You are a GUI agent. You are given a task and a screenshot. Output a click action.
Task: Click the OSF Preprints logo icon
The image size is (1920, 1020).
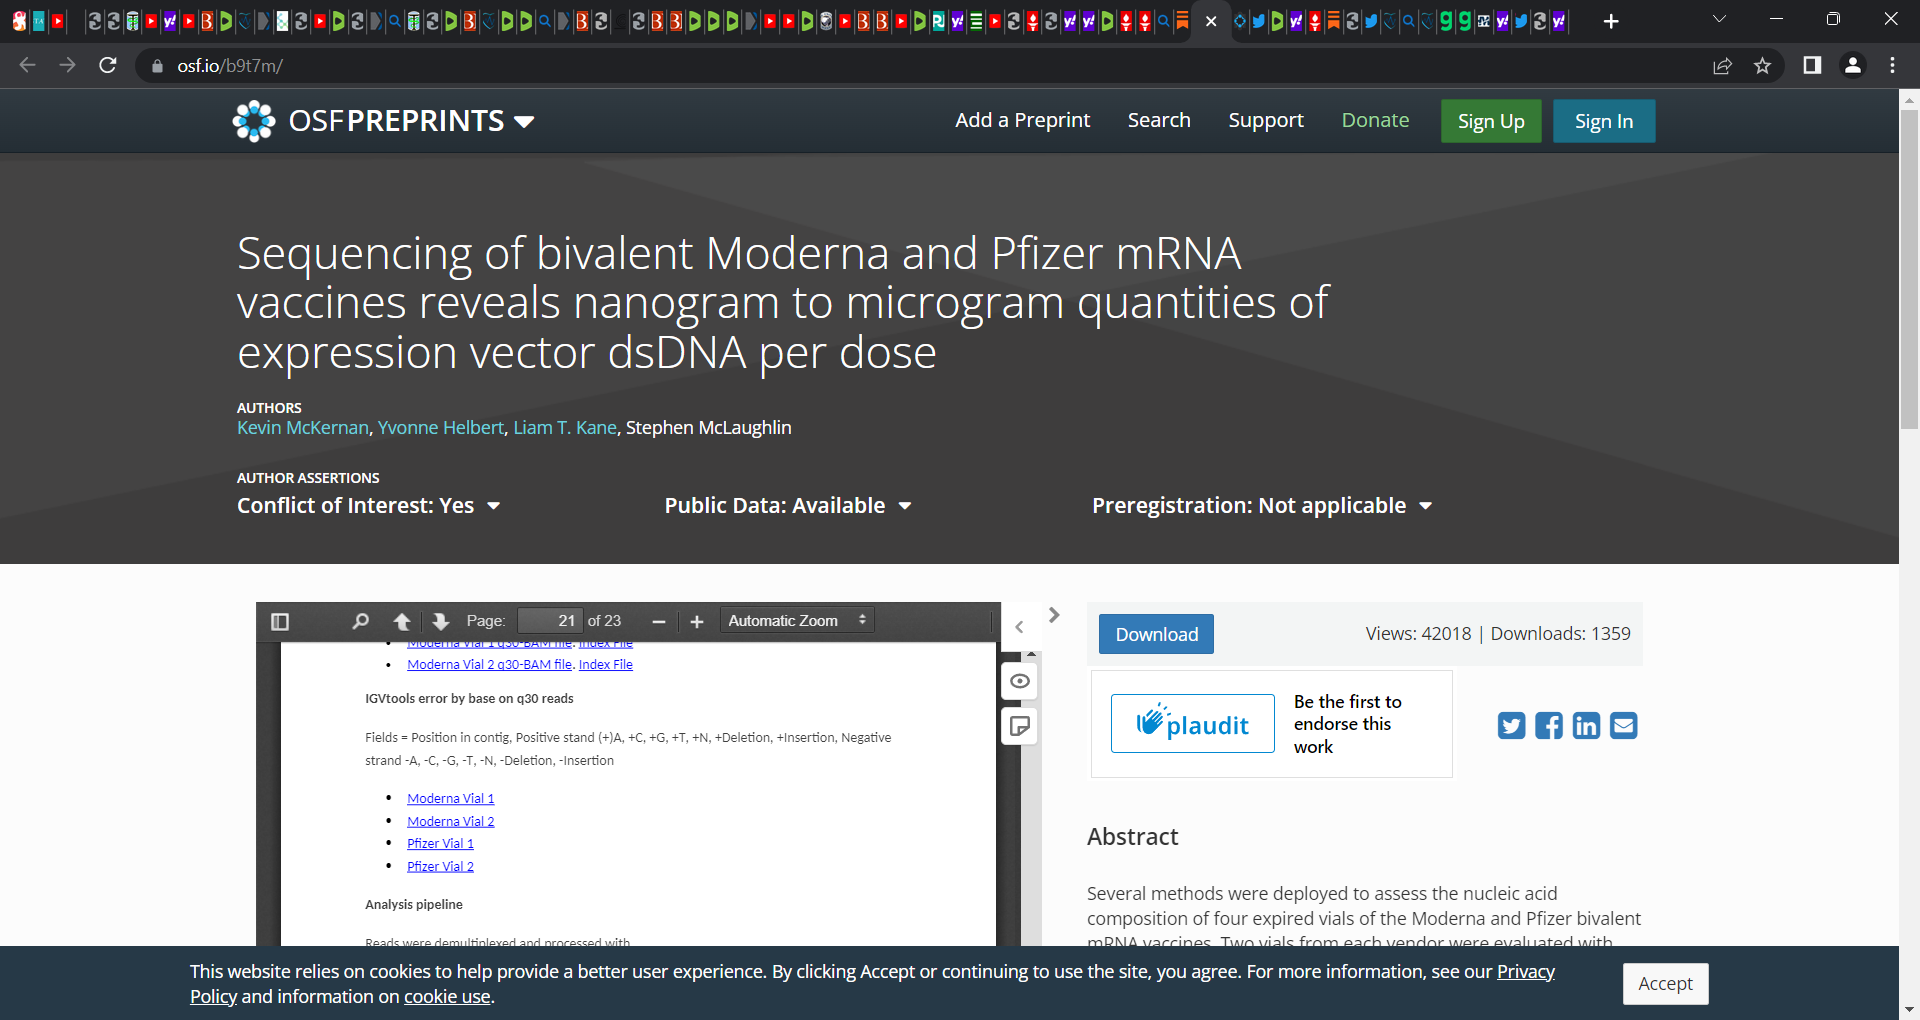click(x=254, y=121)
